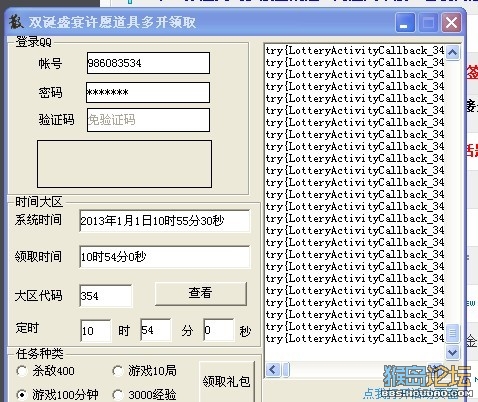
Task: Click the 验证码 field showing 免验证码
Action: (x=148, y=120)
